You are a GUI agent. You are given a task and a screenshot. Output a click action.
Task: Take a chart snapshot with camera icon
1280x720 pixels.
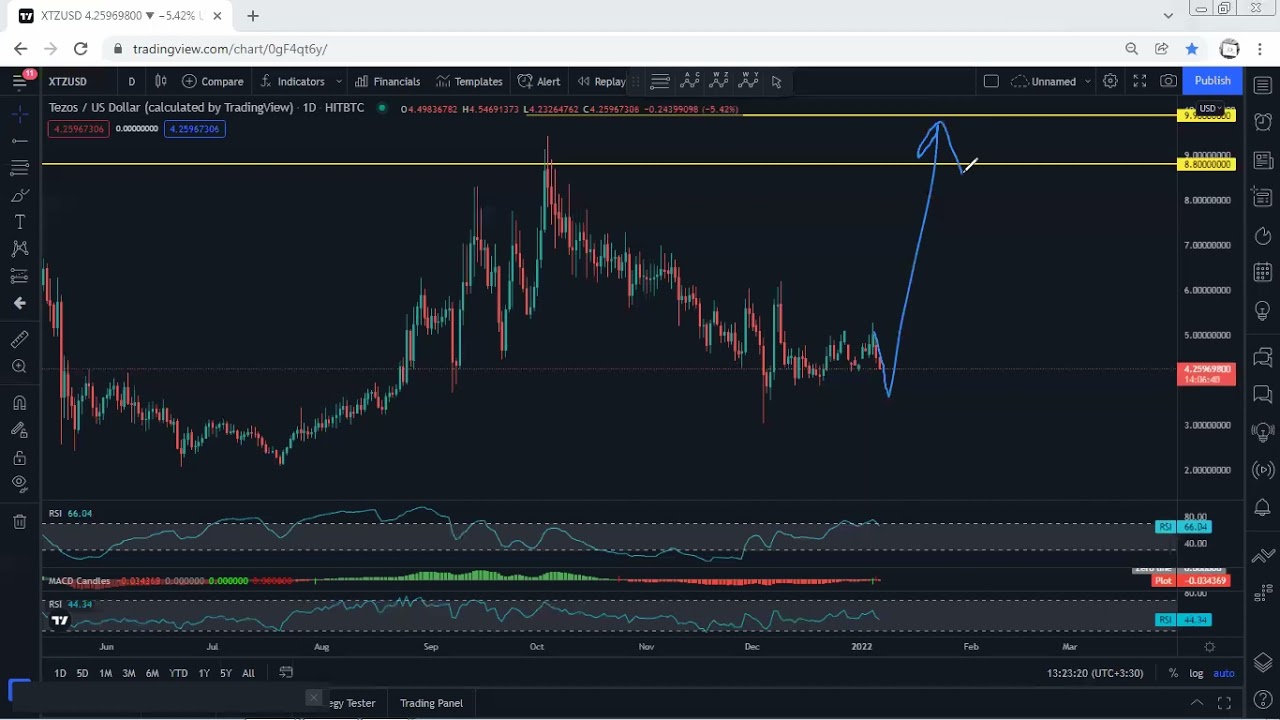[x=1168, y=81]
